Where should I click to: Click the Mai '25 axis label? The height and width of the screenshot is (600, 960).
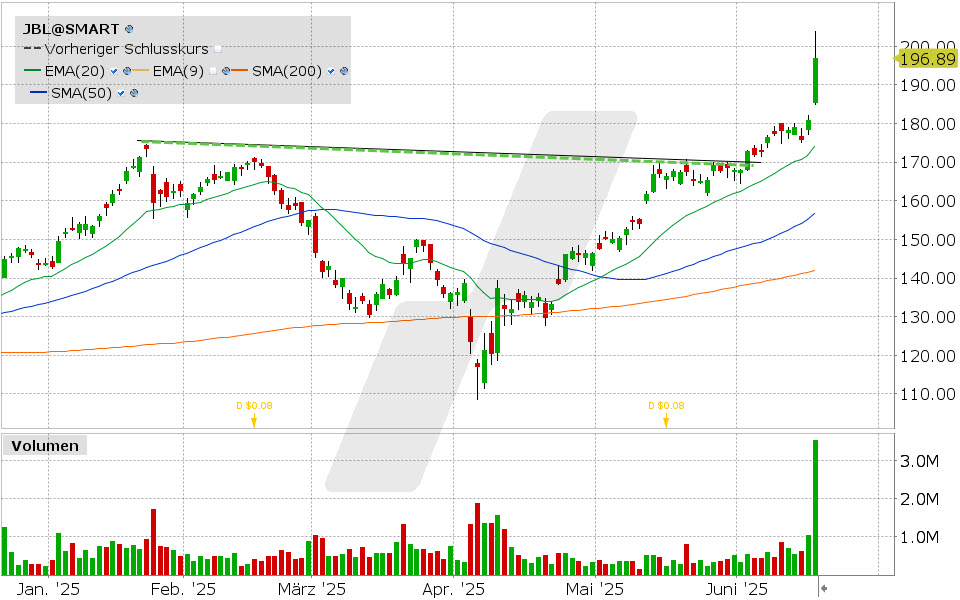pyautogui.click(x=595, y=589)
